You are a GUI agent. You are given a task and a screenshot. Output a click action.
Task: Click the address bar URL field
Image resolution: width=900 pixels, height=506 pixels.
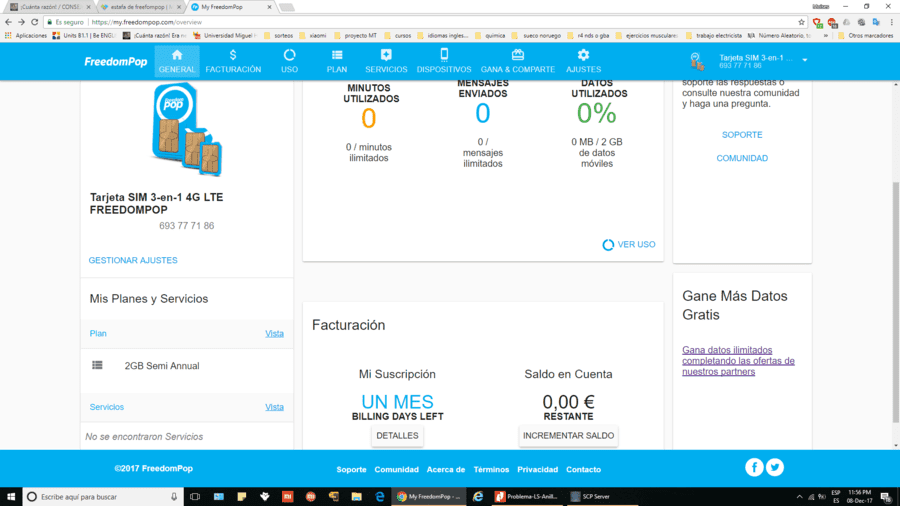click(425, 22)
